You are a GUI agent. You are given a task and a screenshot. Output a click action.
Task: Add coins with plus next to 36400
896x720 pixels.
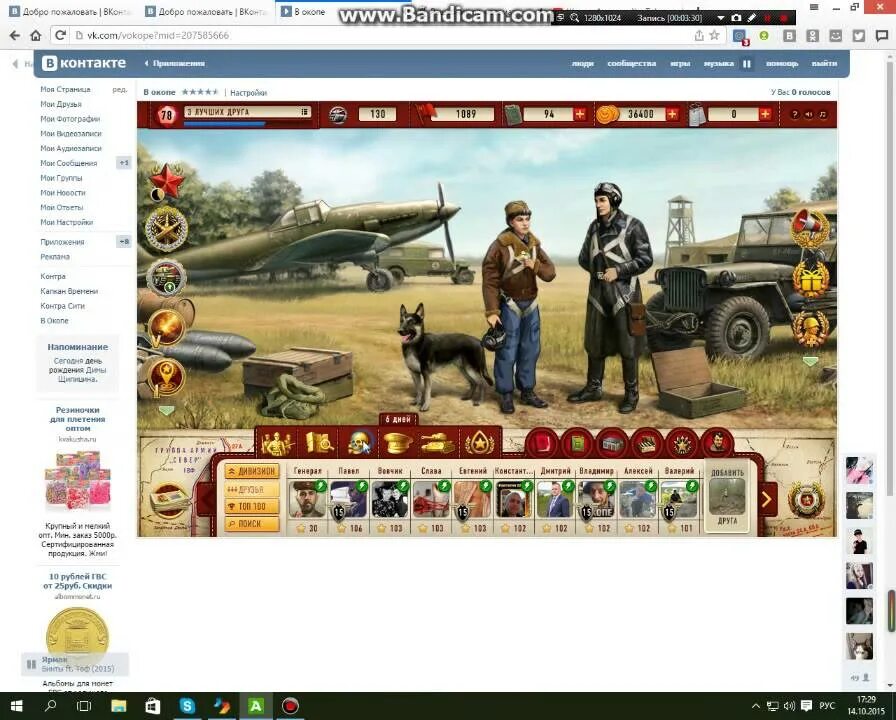[672, 114]
